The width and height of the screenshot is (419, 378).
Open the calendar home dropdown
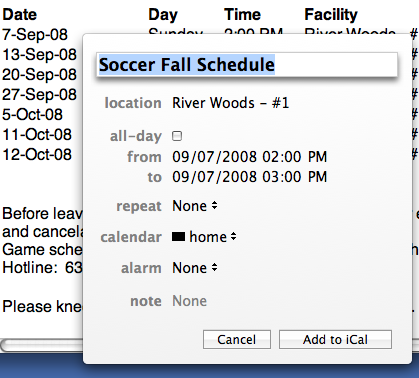click(x=204, y=237)
